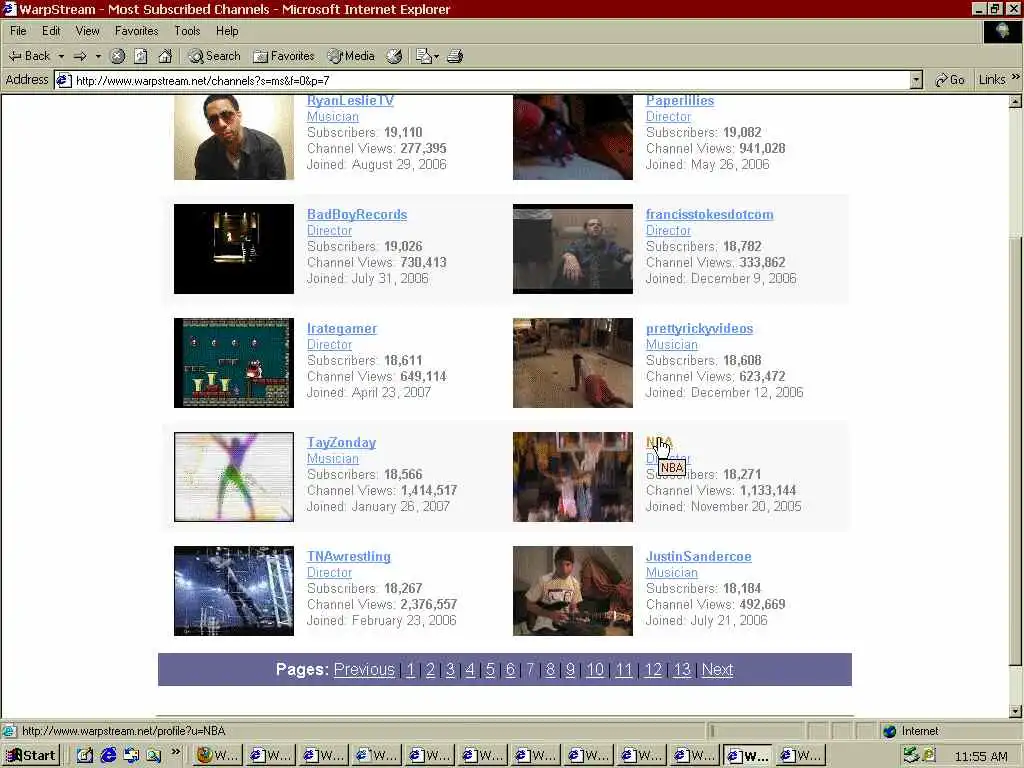
Task: Click the Print icon
Action: (x=455, y=56)
